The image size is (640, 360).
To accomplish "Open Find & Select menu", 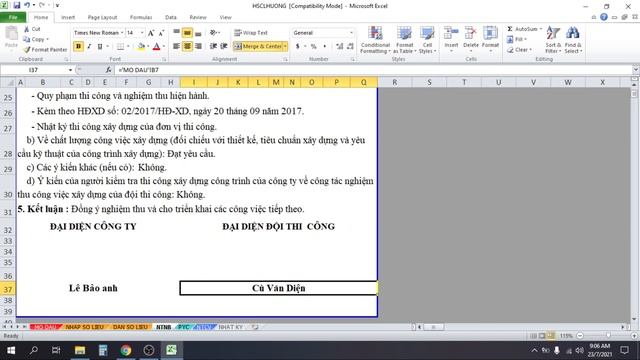I will (x=573, y=40).
